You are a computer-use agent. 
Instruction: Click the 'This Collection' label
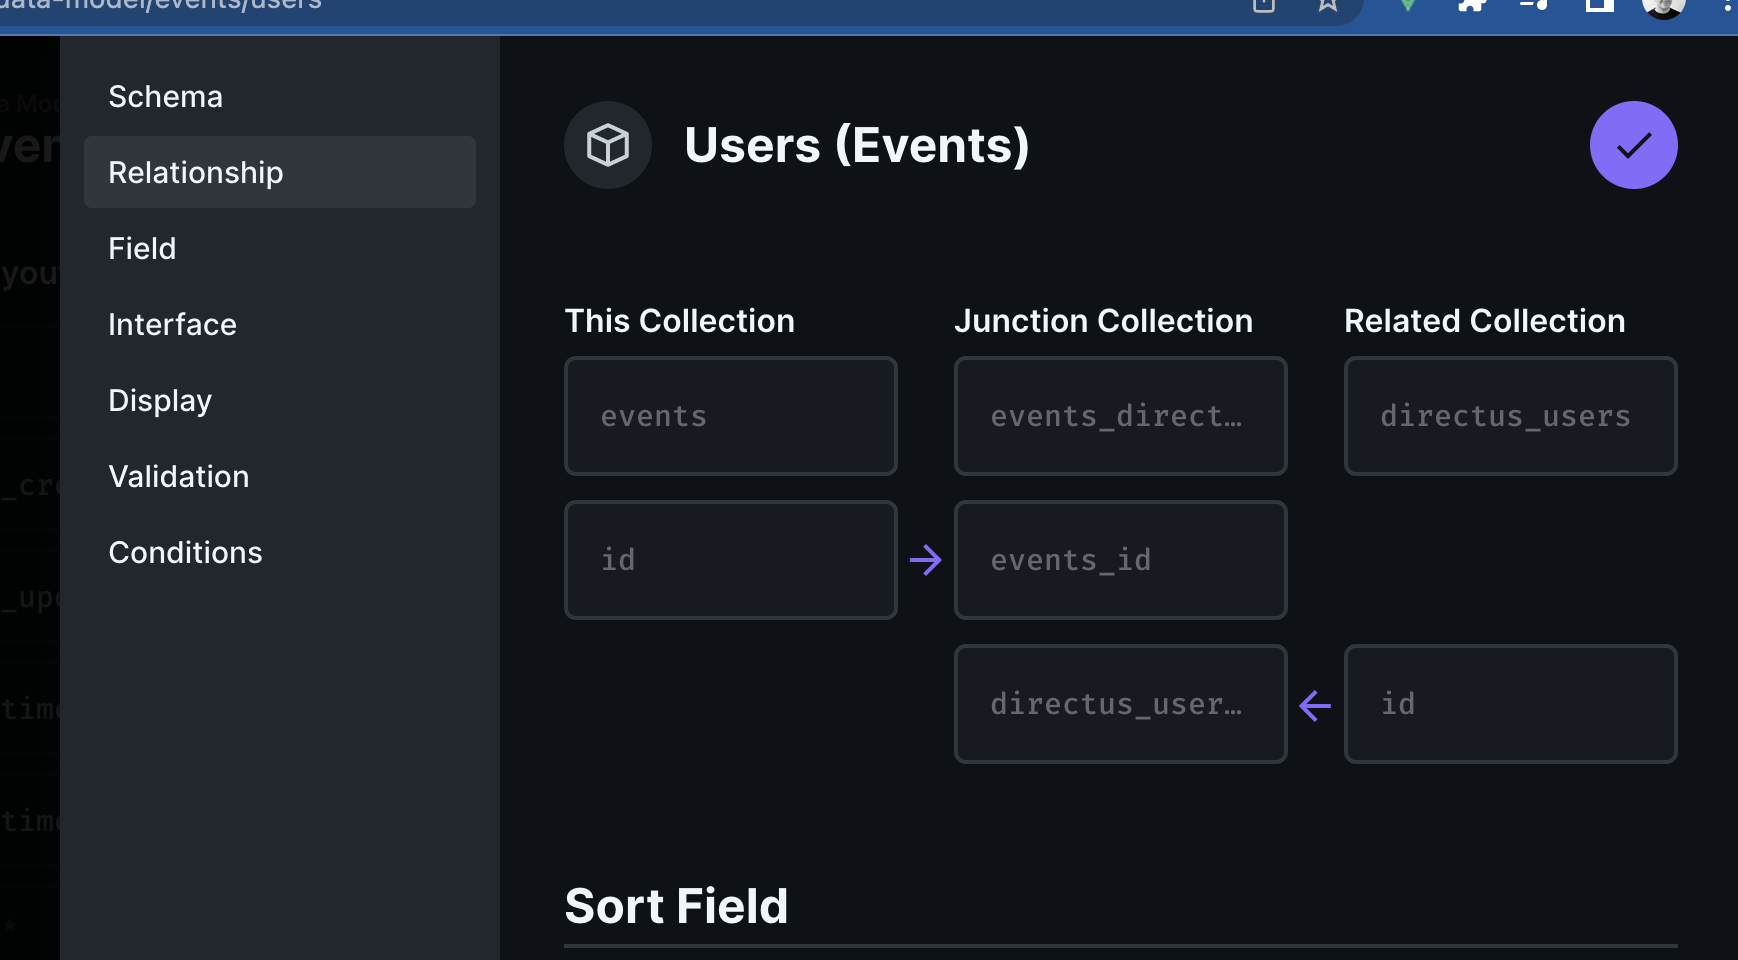(680, 321)
